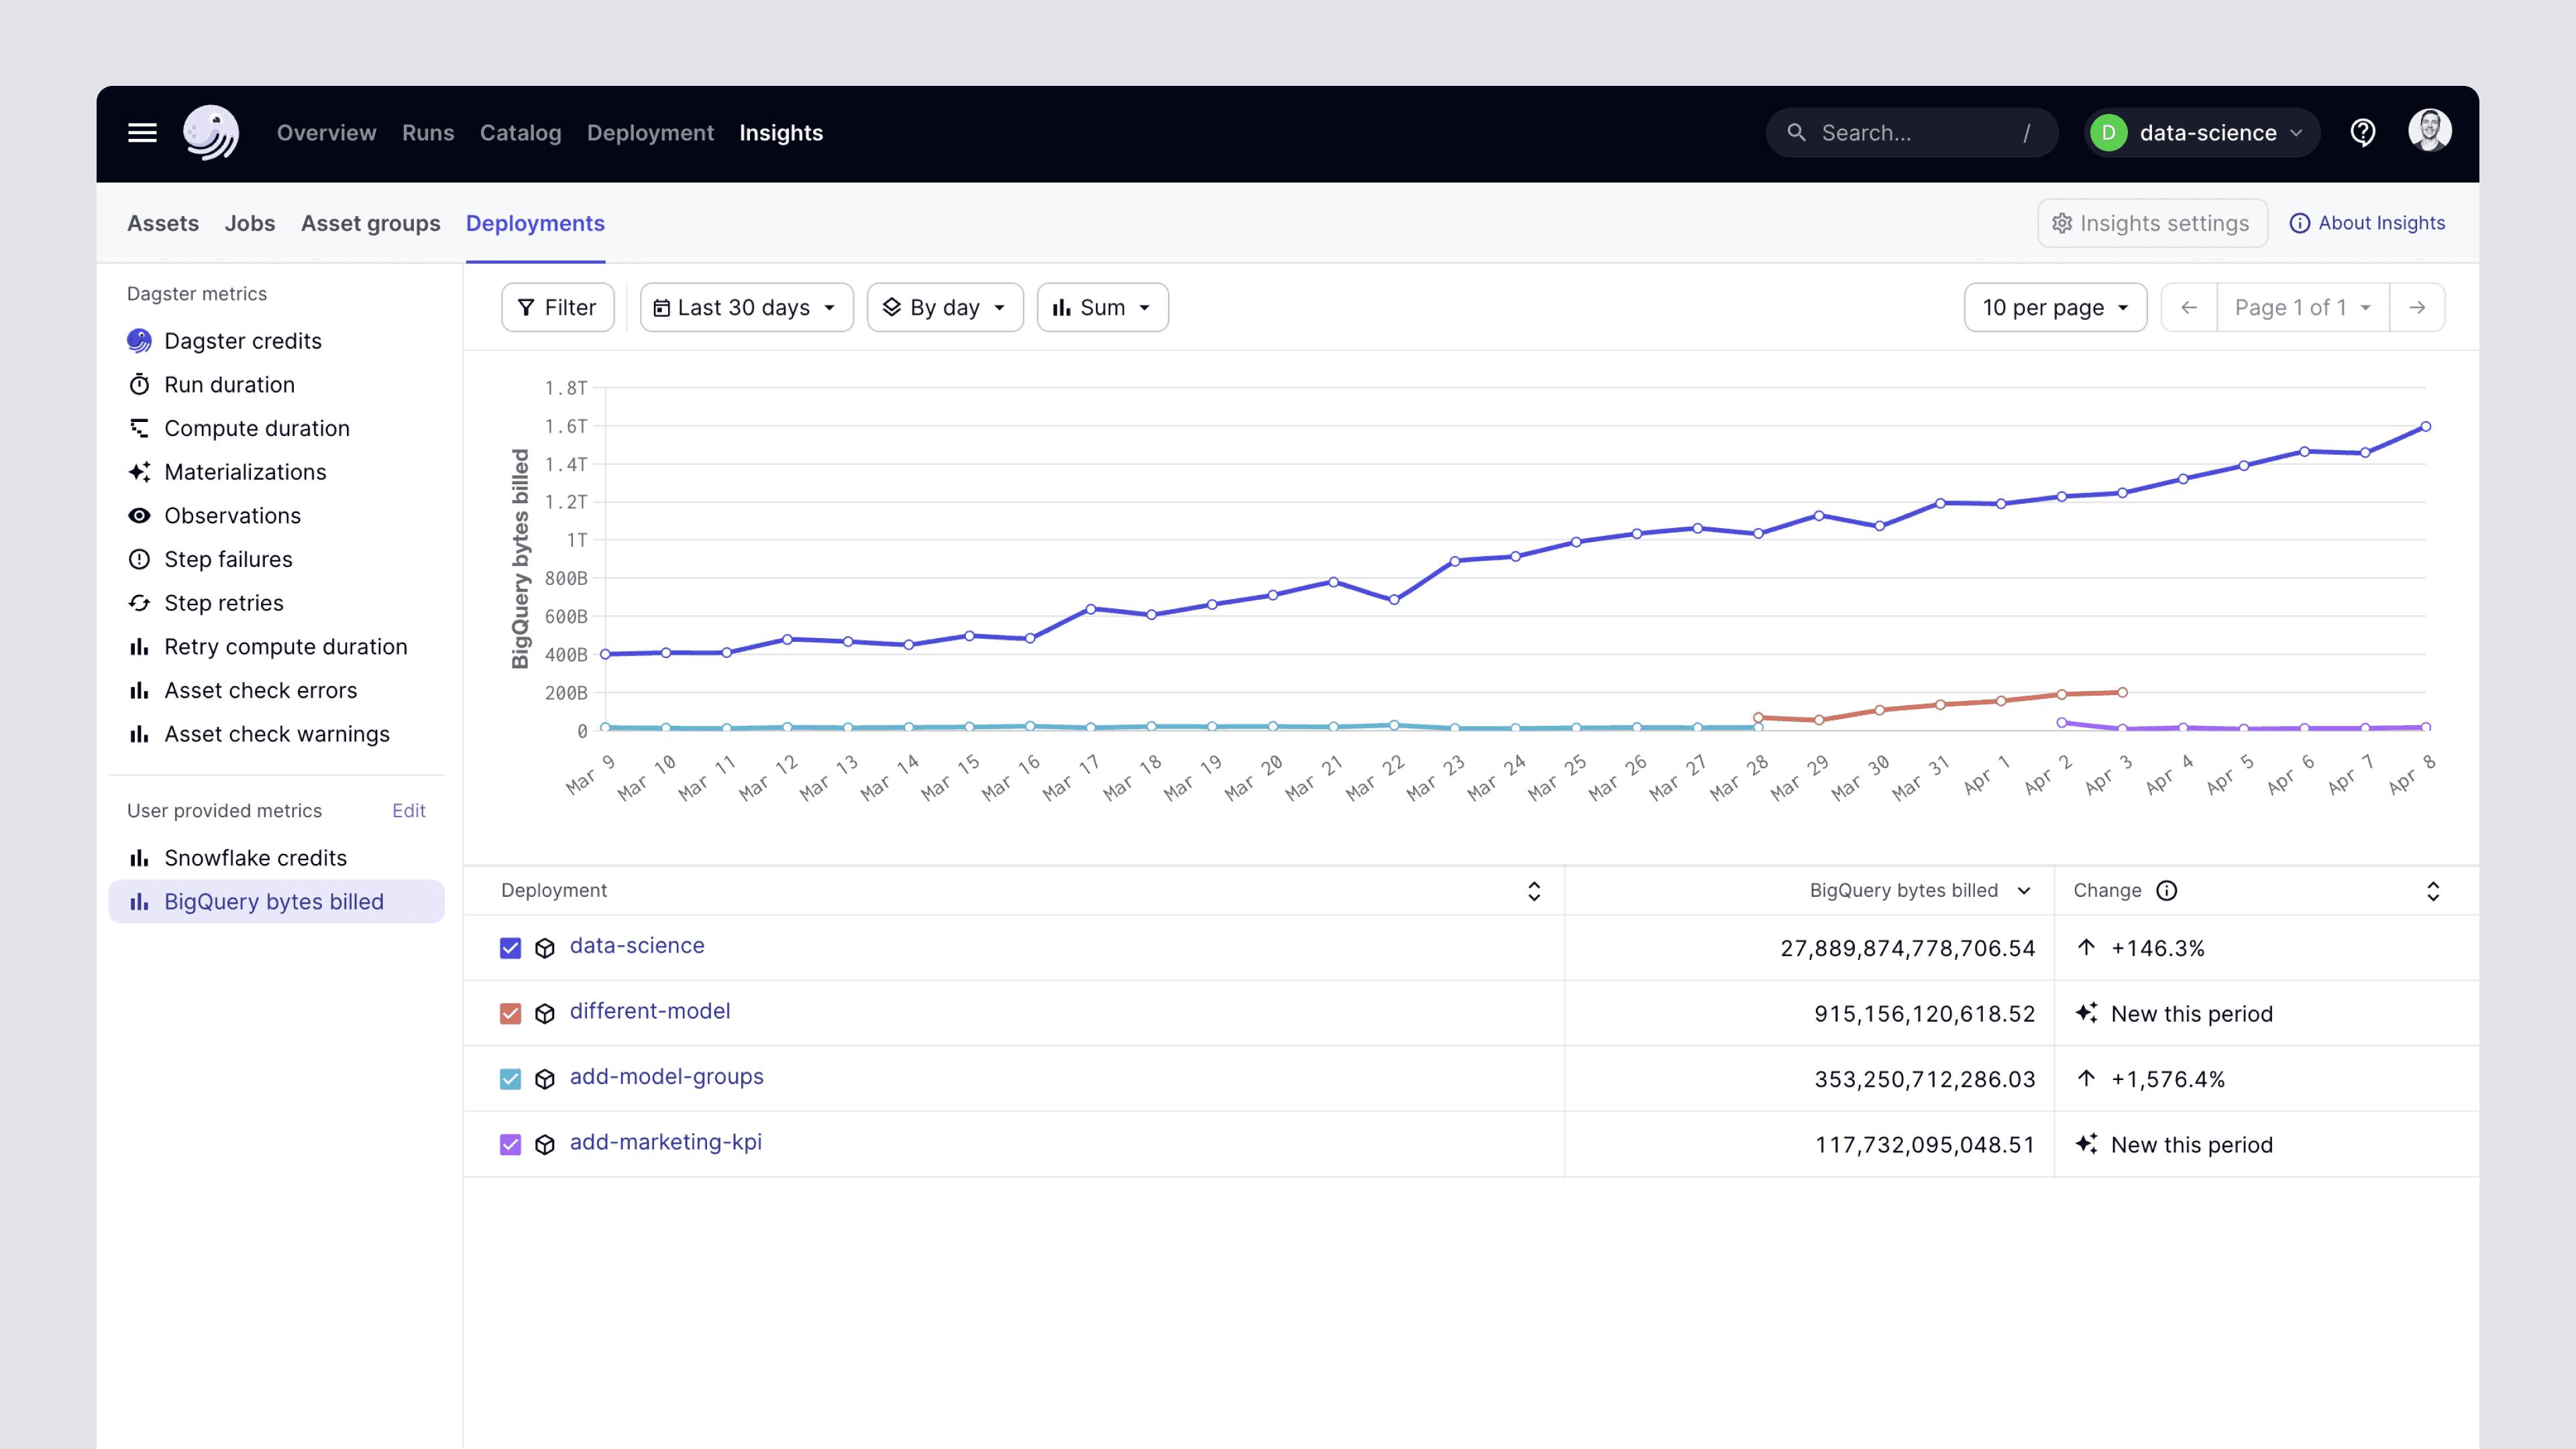The image size is (2576, 1449).
Task: Click the Mar 9 data-science chart point
Action: (605, 654)
